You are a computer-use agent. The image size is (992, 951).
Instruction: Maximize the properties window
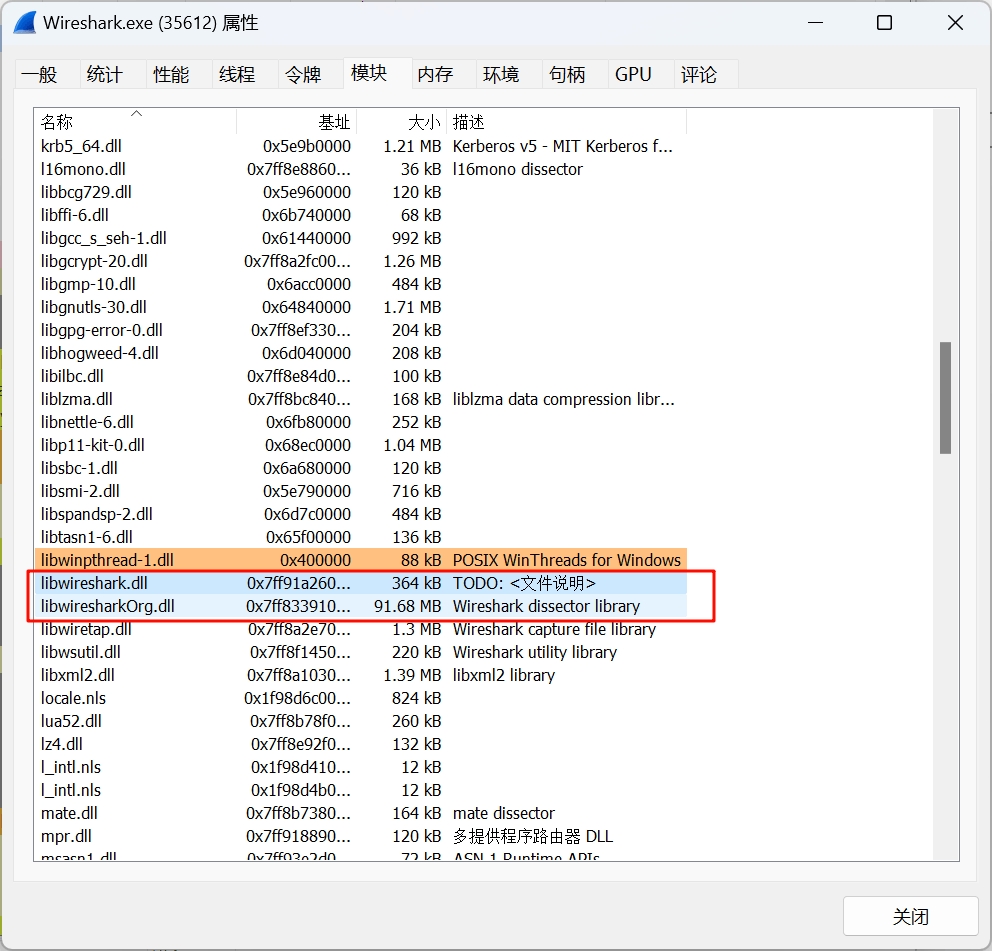(x=884, y=23)
